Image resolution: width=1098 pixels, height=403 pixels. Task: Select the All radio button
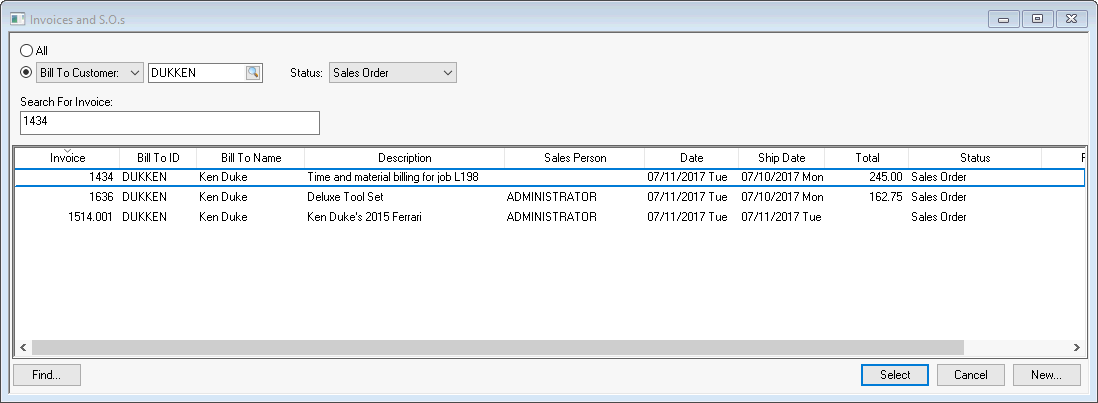[27, 50]
